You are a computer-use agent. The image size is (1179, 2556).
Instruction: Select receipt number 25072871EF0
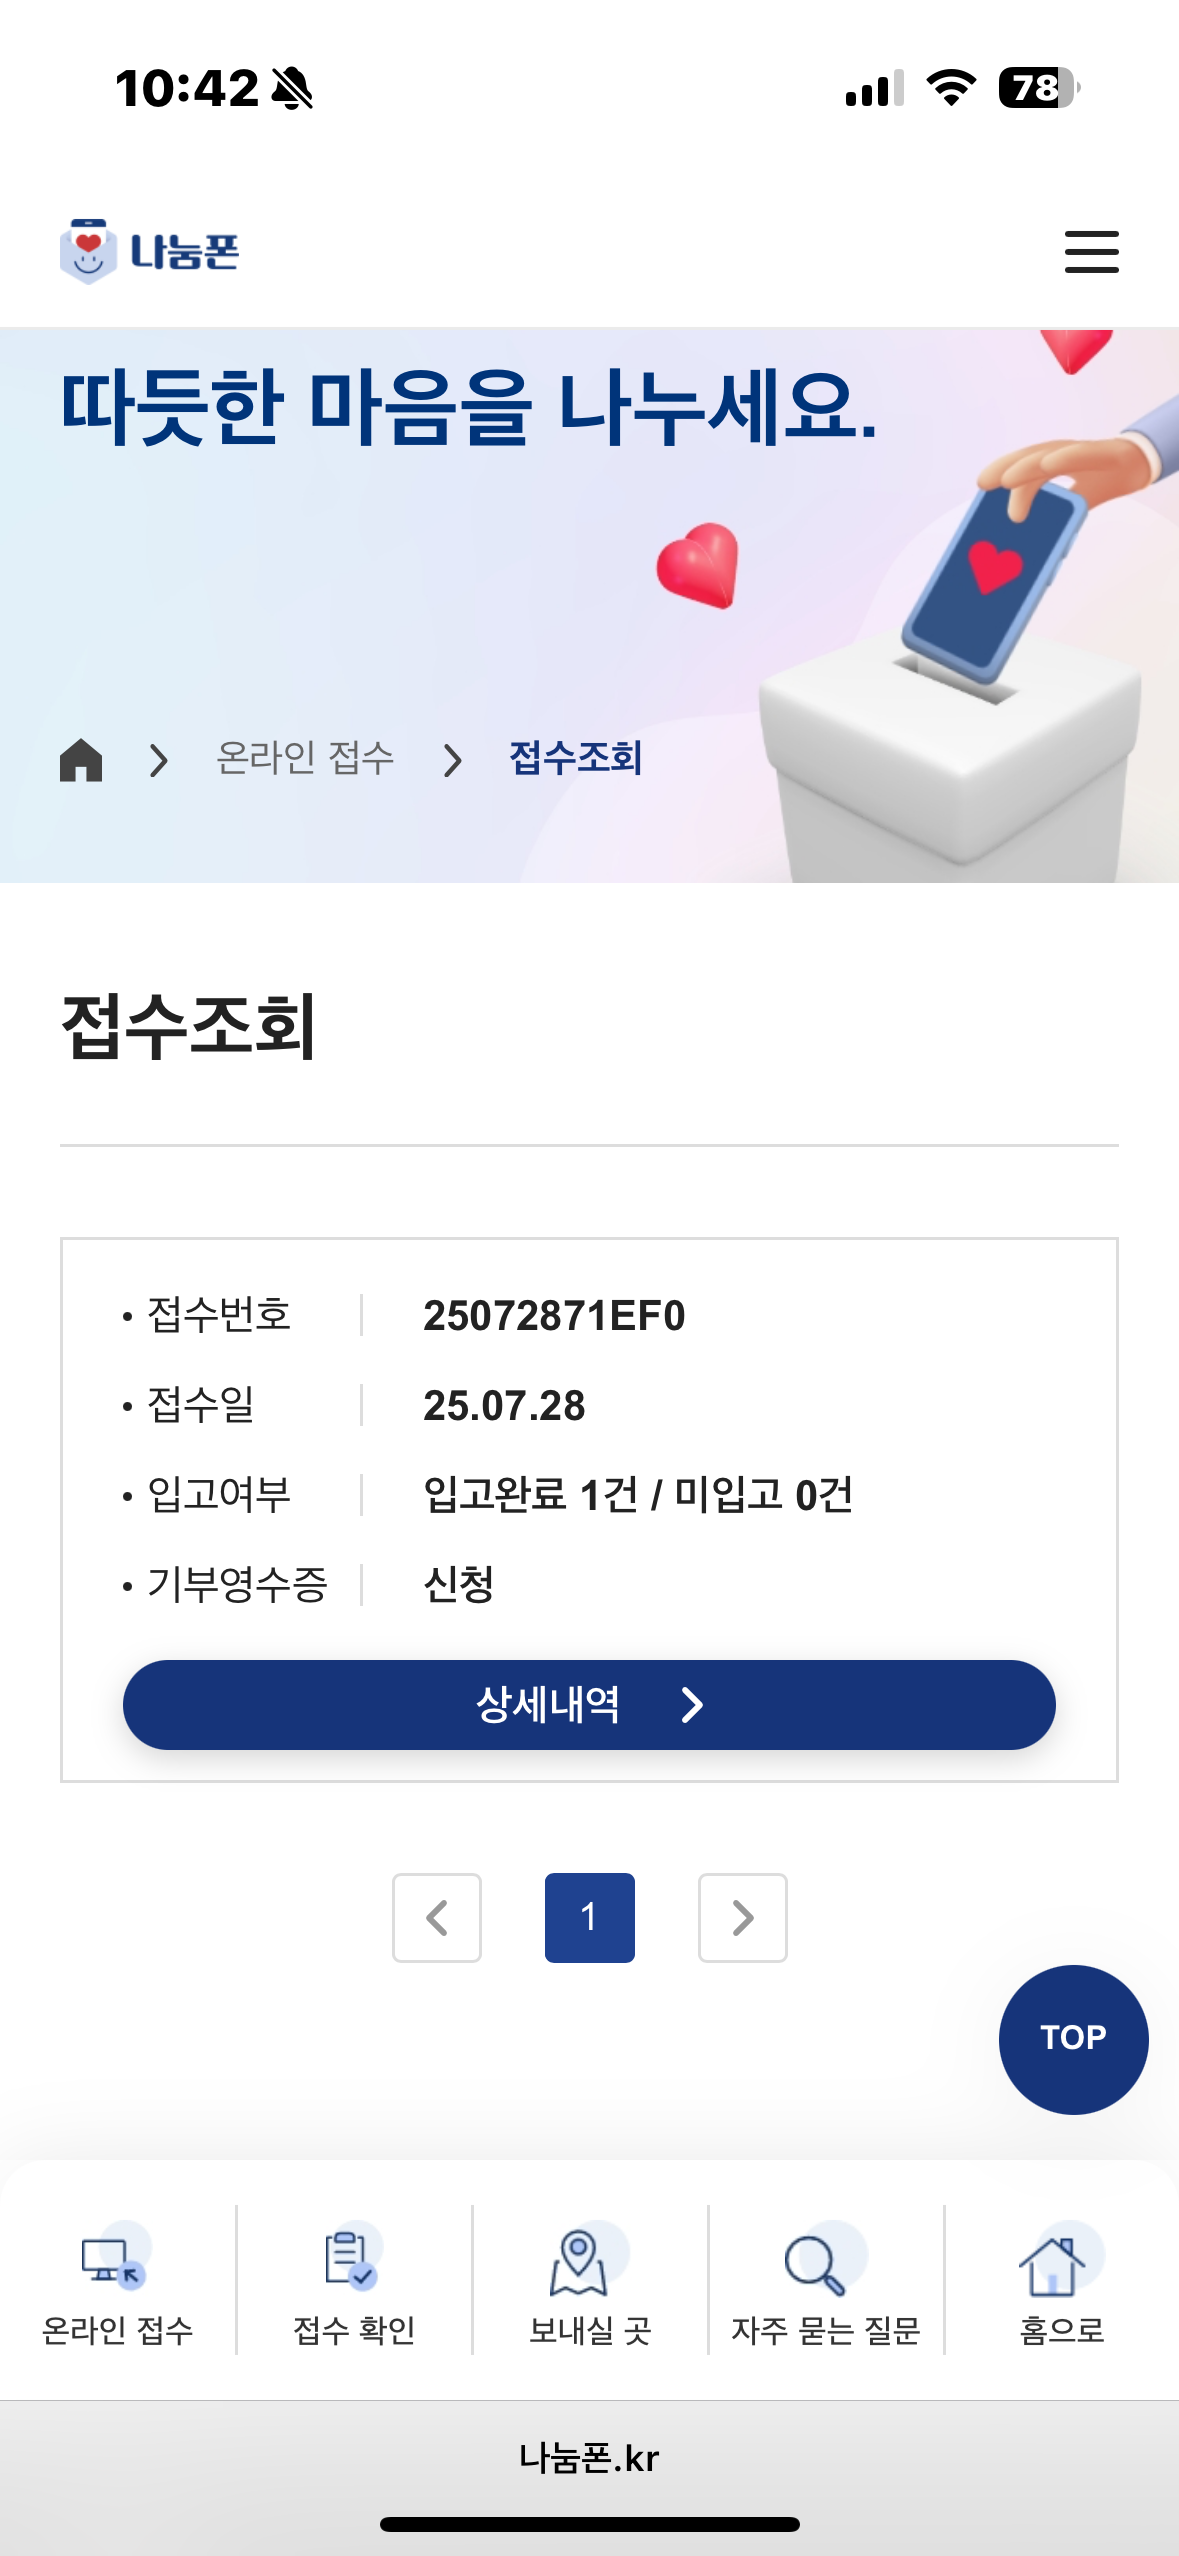pos(554,1316)
